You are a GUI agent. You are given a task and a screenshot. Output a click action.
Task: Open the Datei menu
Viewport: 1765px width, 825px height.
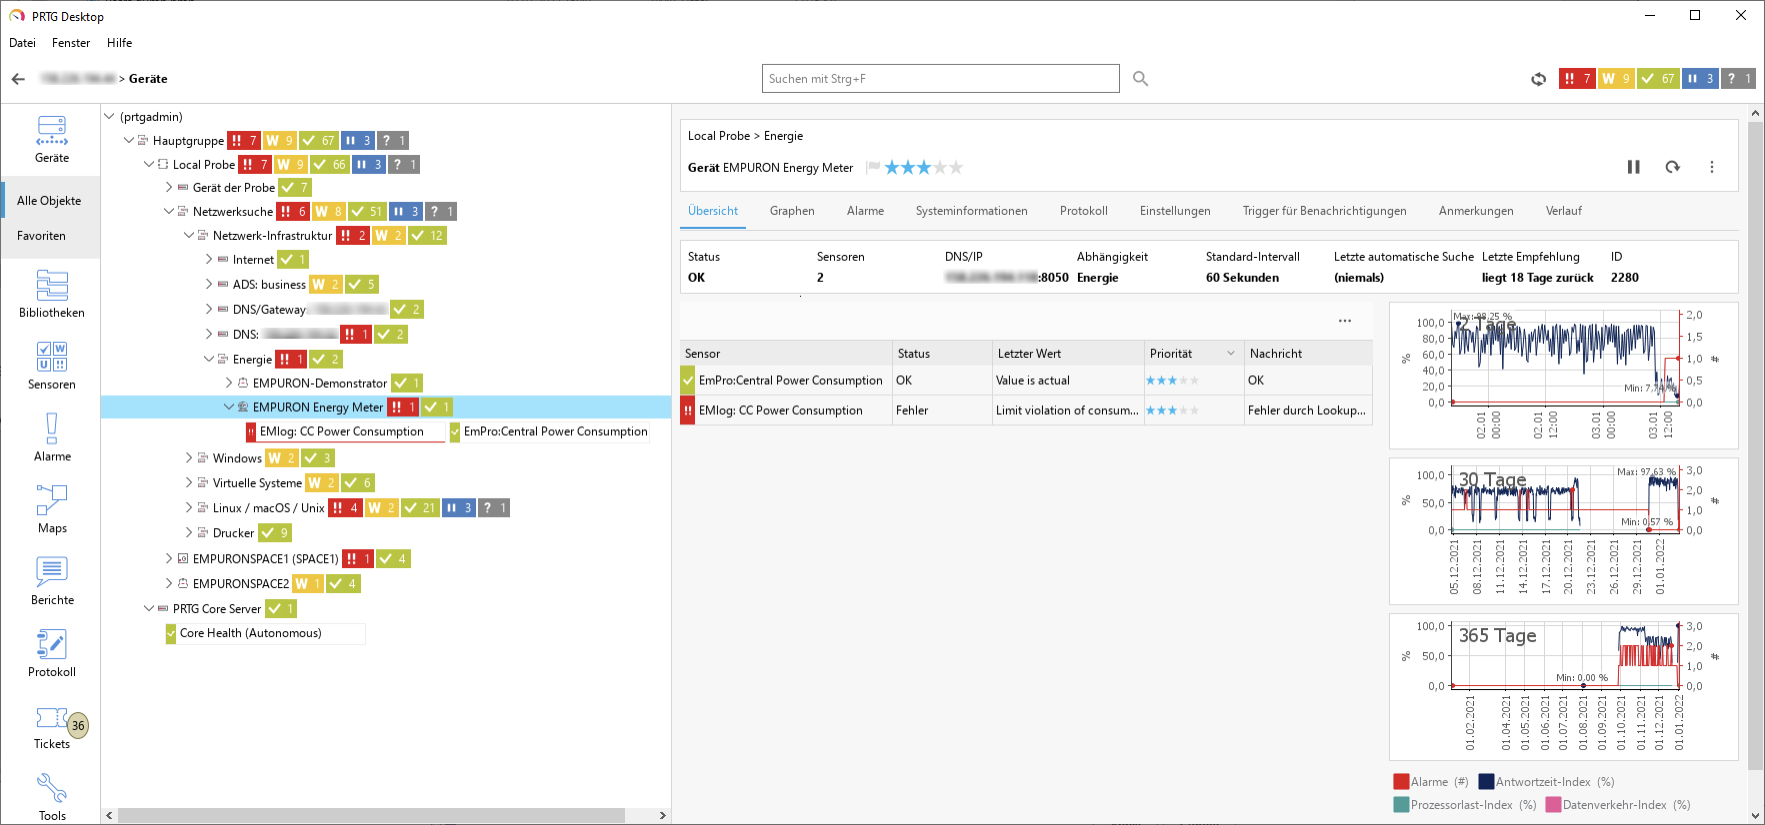click(x=22, y=43)
